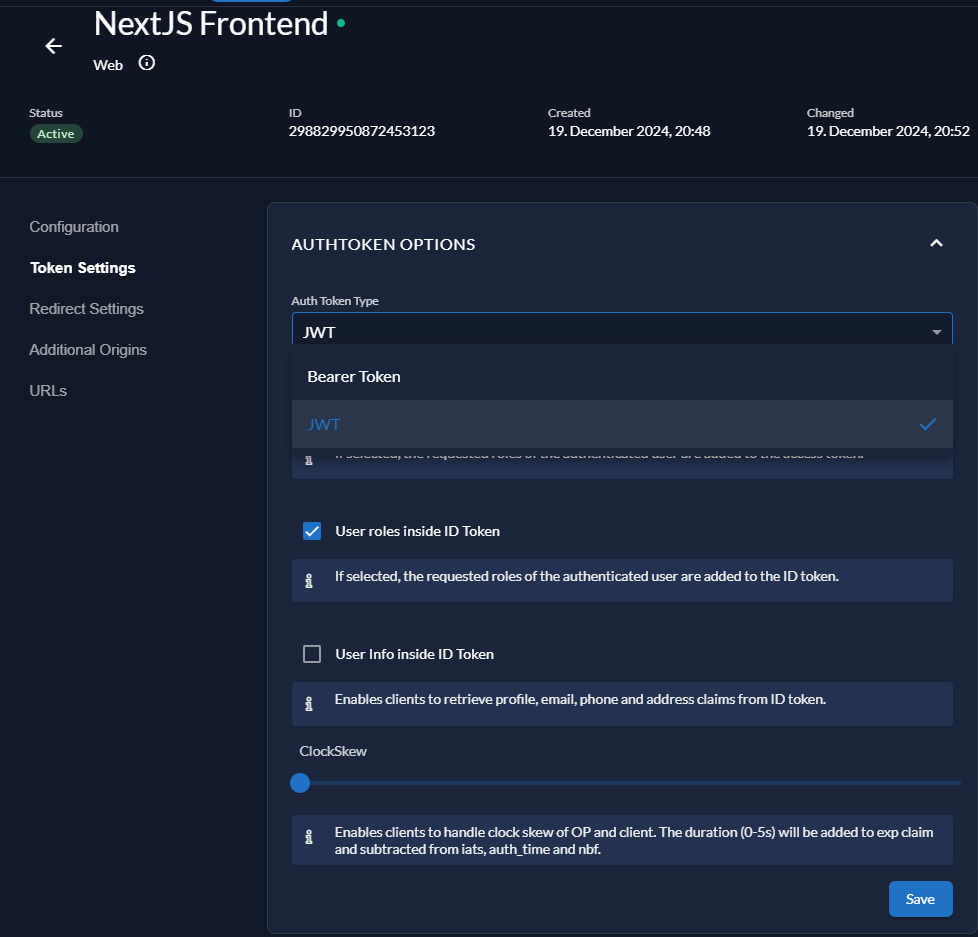Enable User Info inside ID Token checkbox

click(312, 654)
